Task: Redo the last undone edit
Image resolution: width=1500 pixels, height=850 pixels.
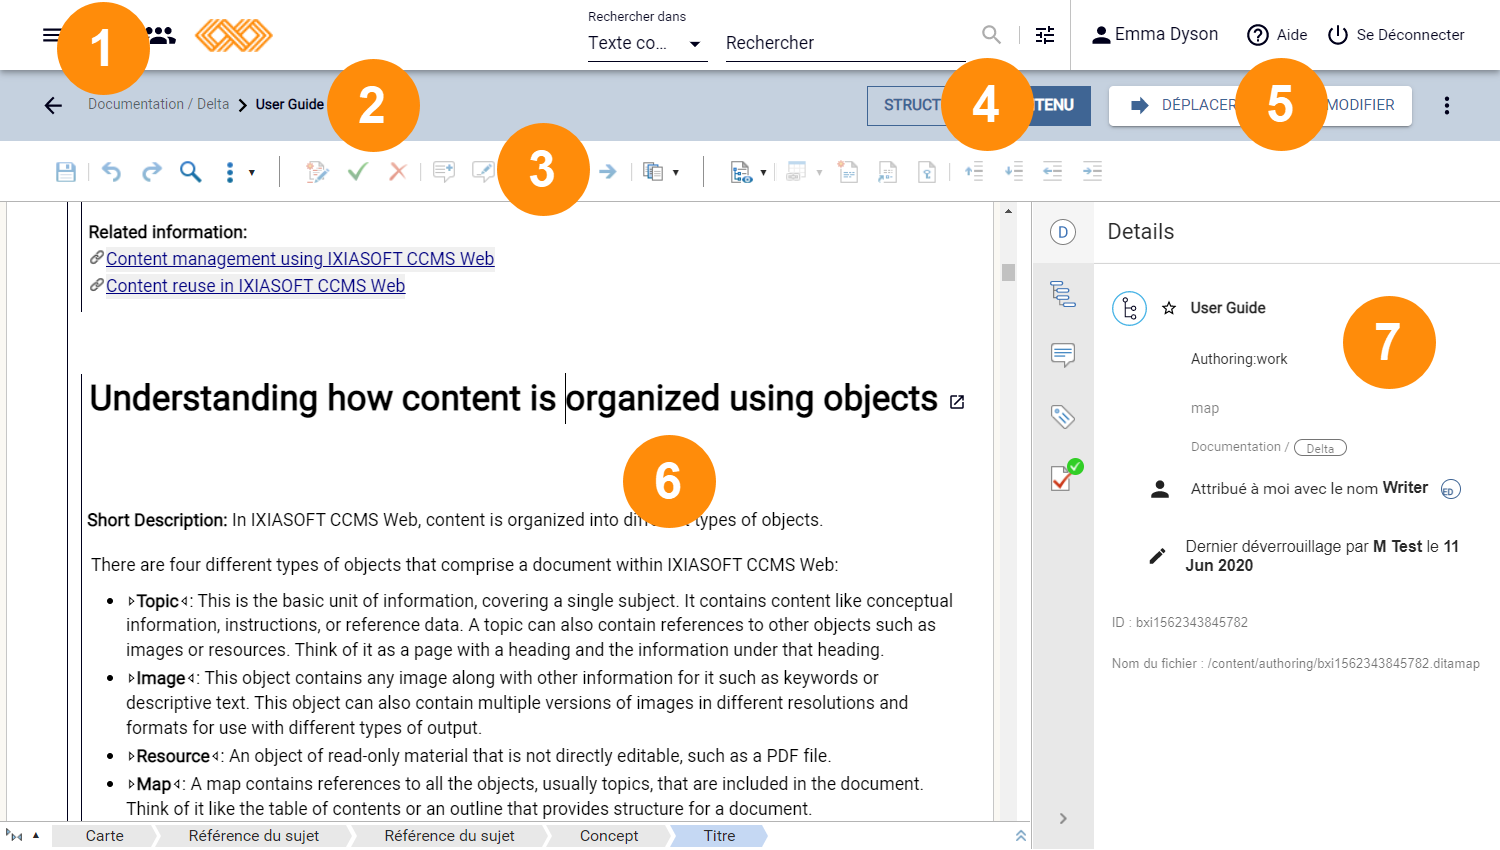Action: (x=151, y=172)
